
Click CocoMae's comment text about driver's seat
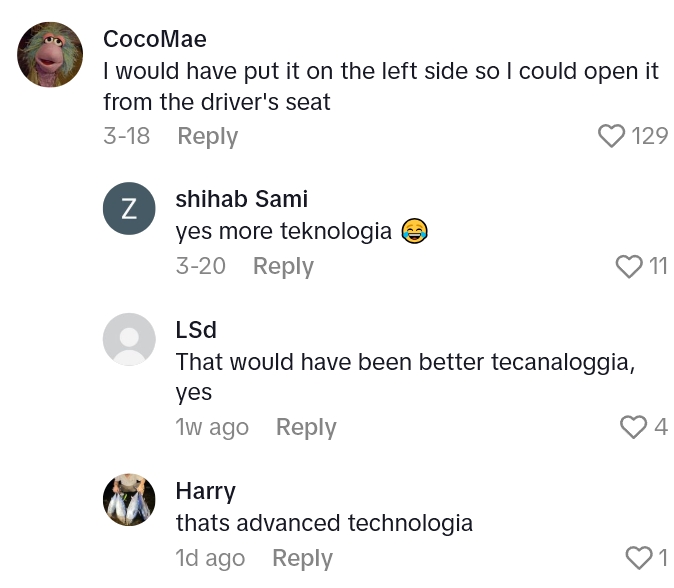[380, 87]
